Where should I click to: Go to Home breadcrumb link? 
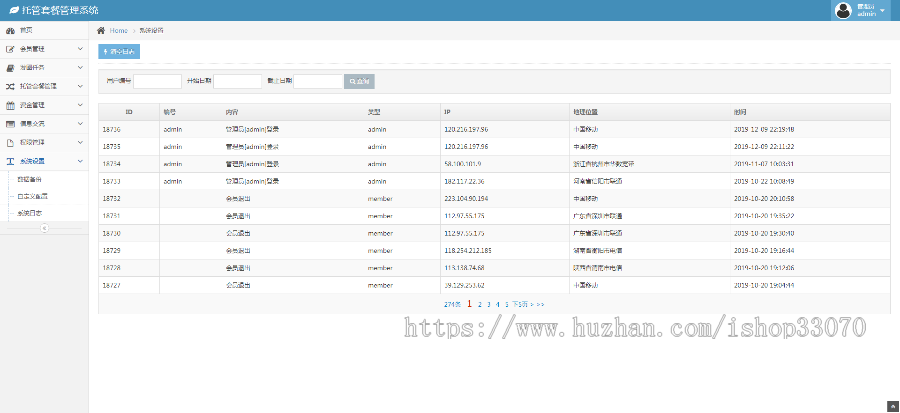coord(118,30)
